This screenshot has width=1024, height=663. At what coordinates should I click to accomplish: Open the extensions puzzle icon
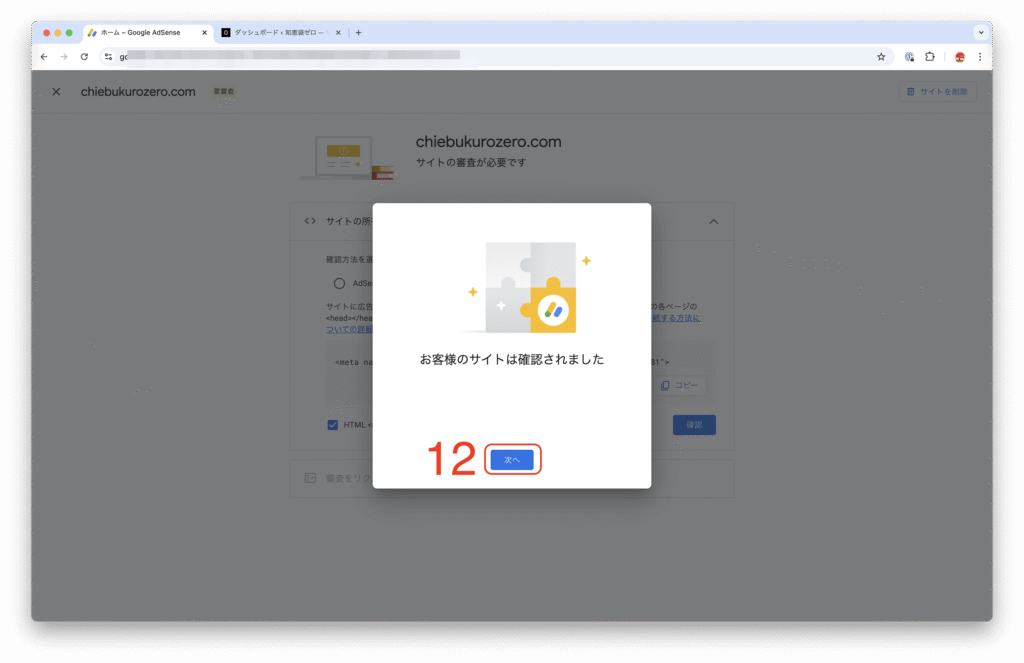(x=930, y=57)
